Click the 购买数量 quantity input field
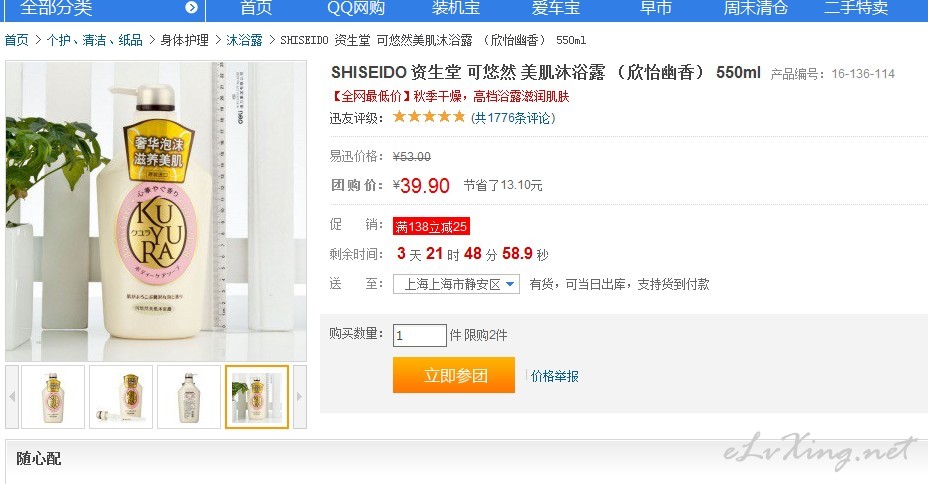The width and height of the screenshot is (928, 484). (x=420, y=335)
